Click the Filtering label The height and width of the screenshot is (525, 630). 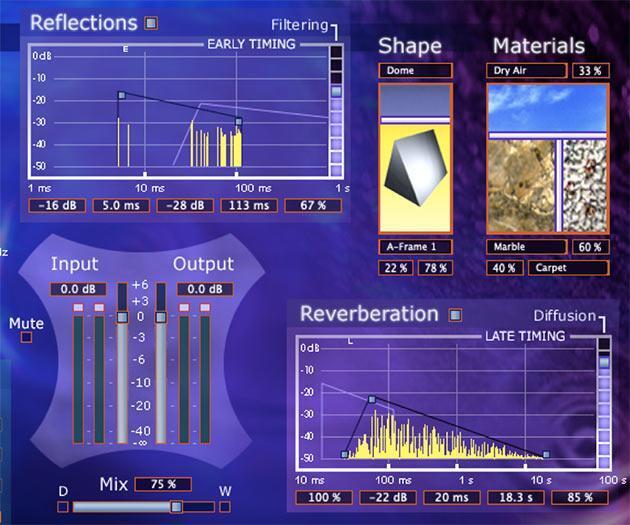300,25
